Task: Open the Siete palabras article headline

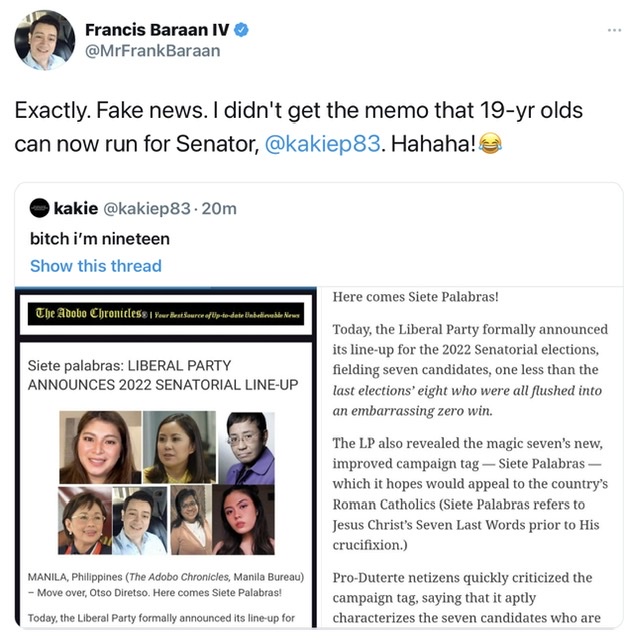Action: pyautogui.click(x=163, y=374)
